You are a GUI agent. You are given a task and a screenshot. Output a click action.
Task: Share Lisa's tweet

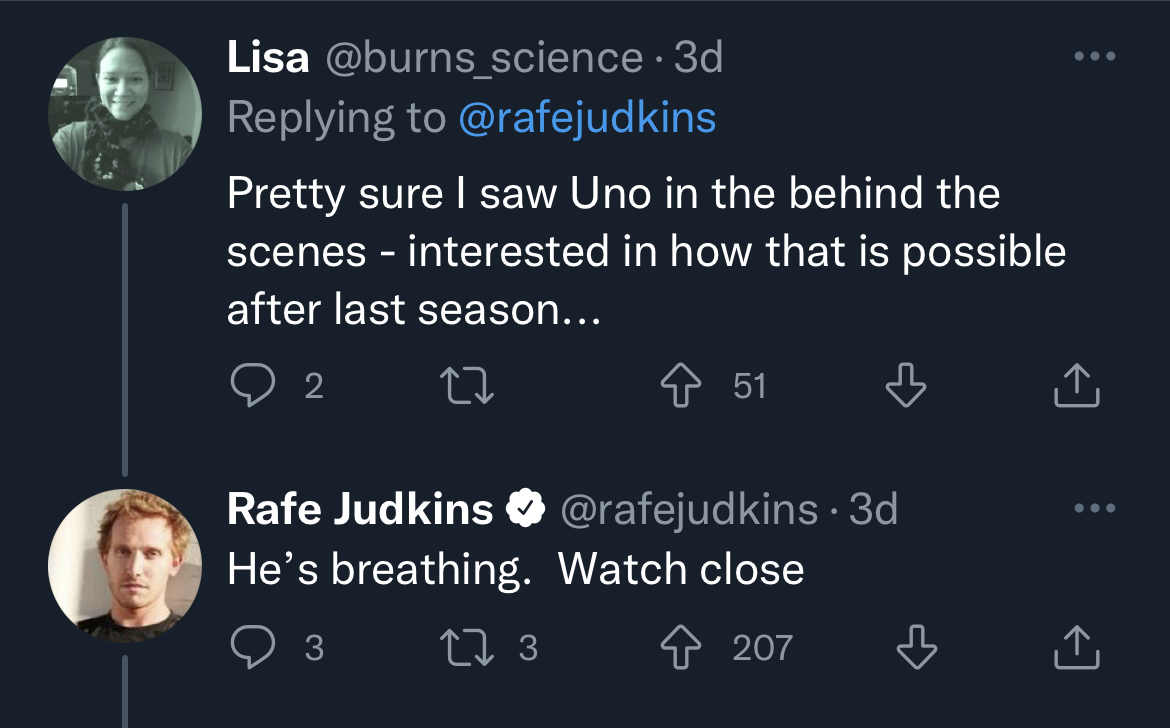pyautogui.click(x=1077, y=385)
